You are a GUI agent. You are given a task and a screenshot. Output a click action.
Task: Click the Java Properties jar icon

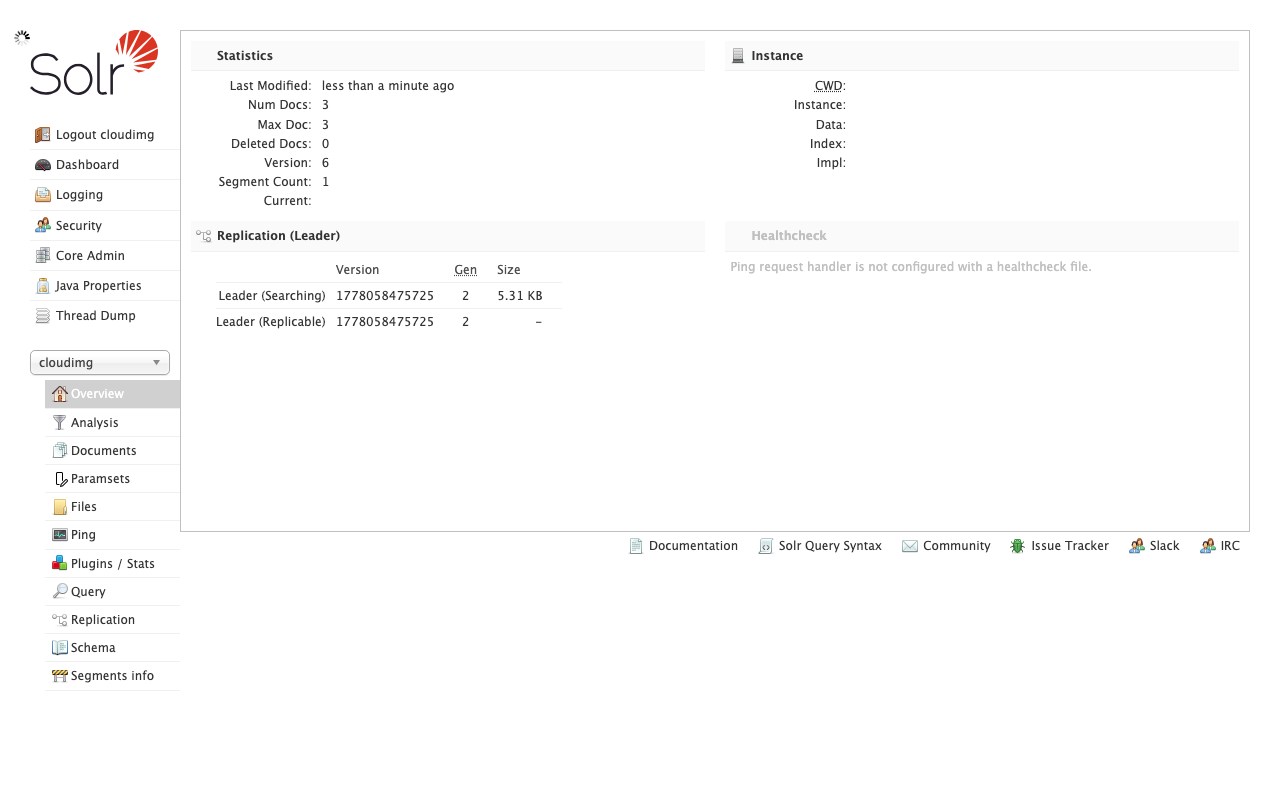click(x=42, y=286)
